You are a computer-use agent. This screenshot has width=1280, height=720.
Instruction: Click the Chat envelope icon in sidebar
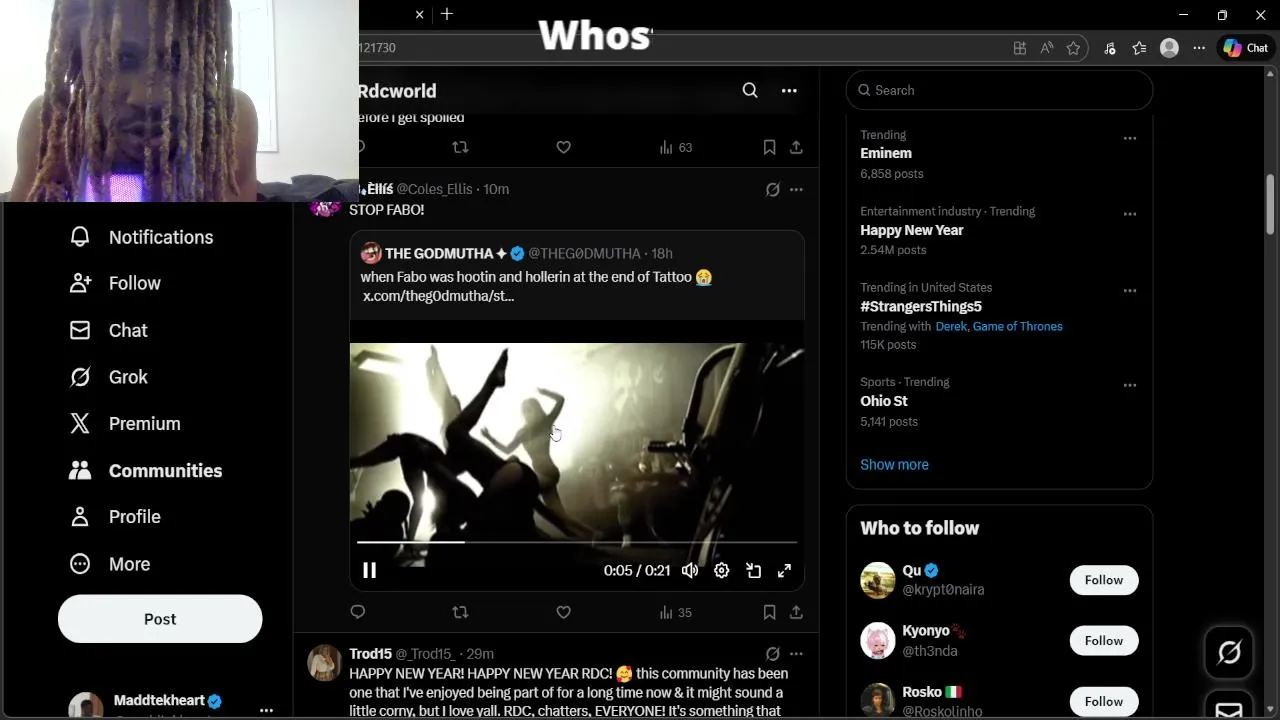80,330
